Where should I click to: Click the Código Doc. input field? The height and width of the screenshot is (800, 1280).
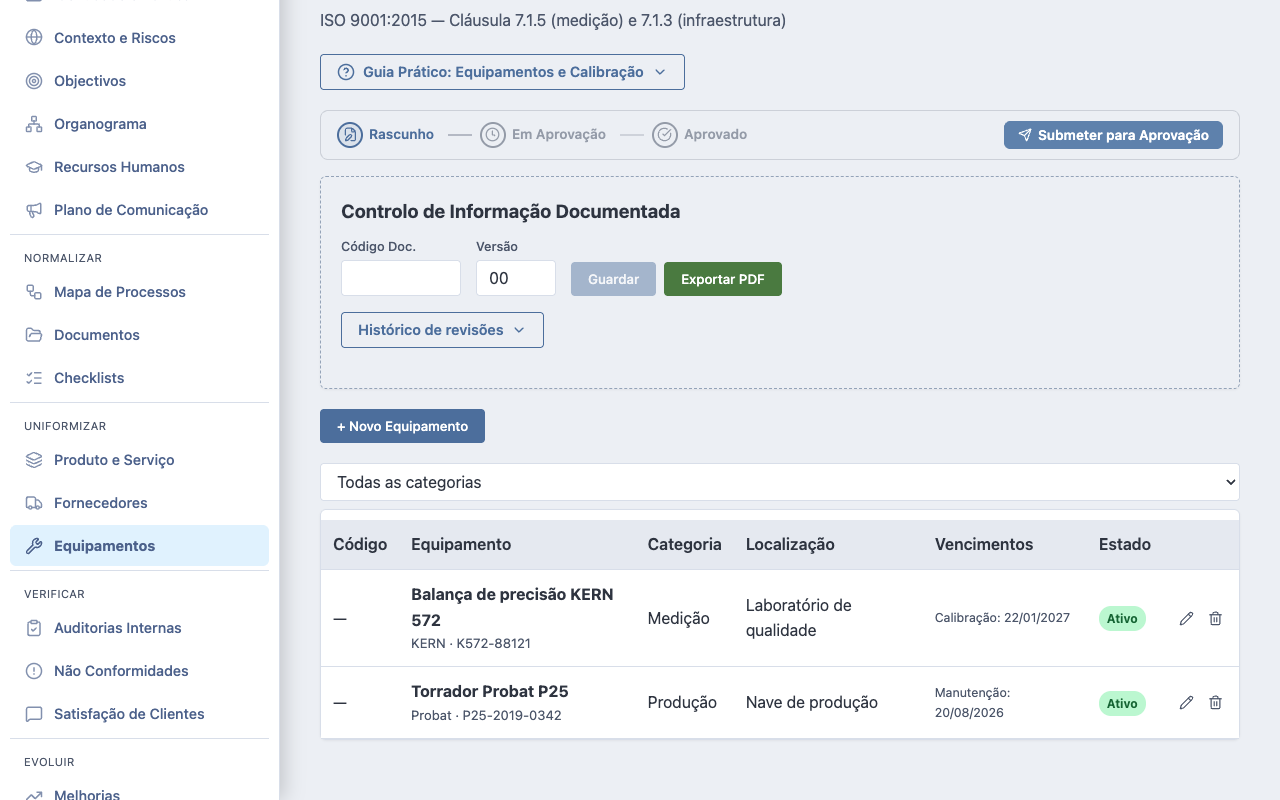(x=401, y=278)
